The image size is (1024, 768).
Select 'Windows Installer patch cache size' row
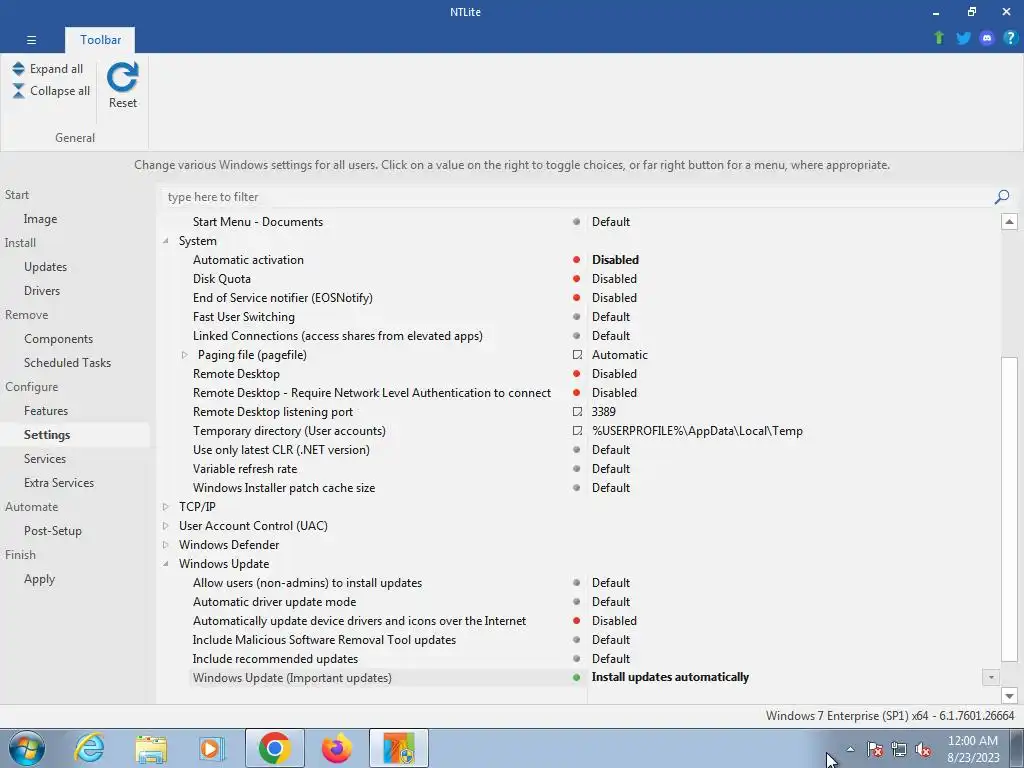pyautogui.click(x=283, y=487)
